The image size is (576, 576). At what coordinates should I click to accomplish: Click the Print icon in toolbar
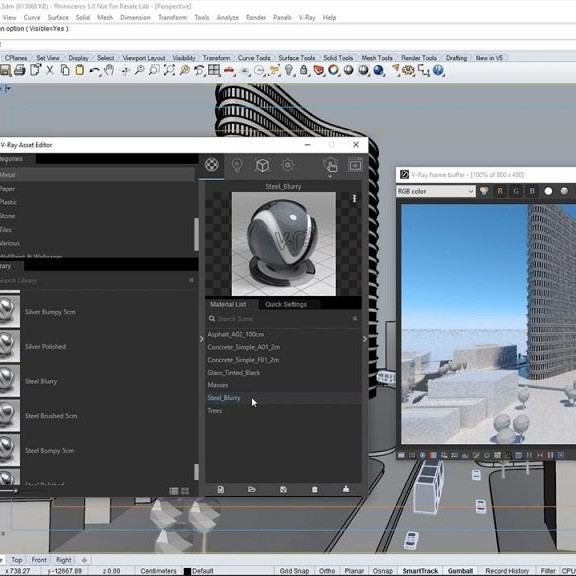pos(19,70)
